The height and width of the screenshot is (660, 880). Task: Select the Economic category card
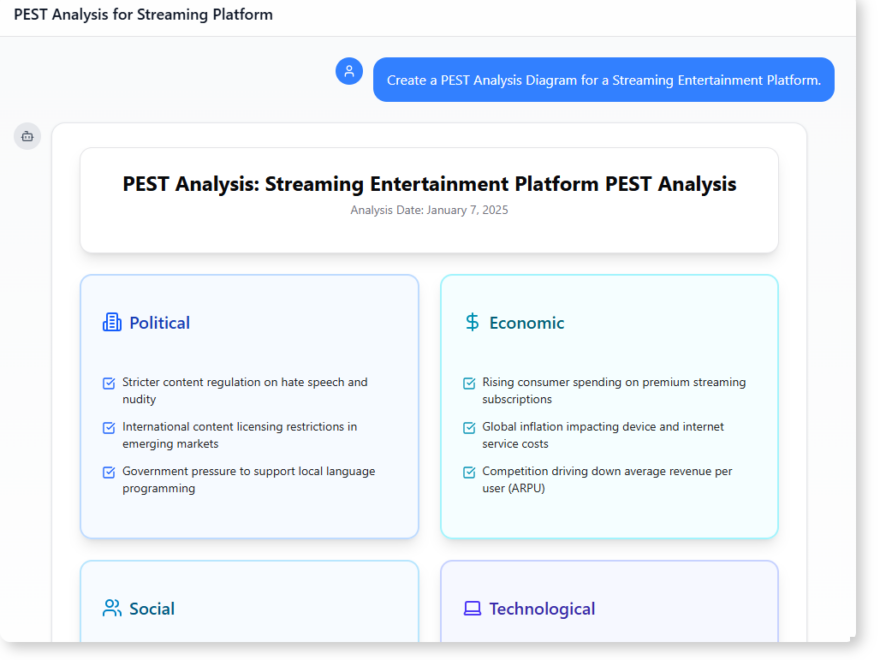(x=609, y=406)
